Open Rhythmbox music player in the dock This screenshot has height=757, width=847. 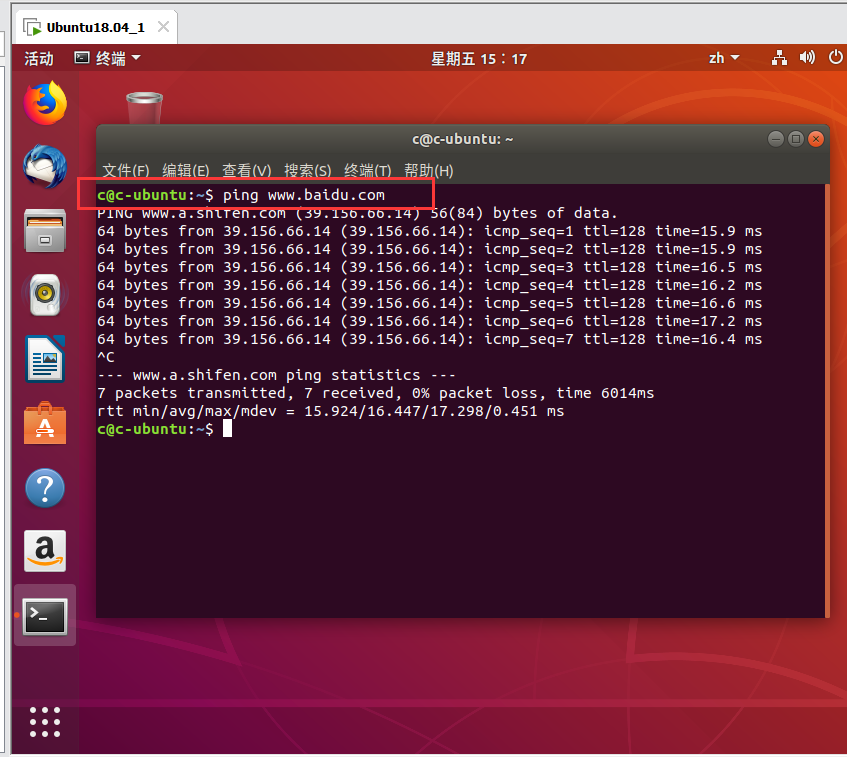42,295
